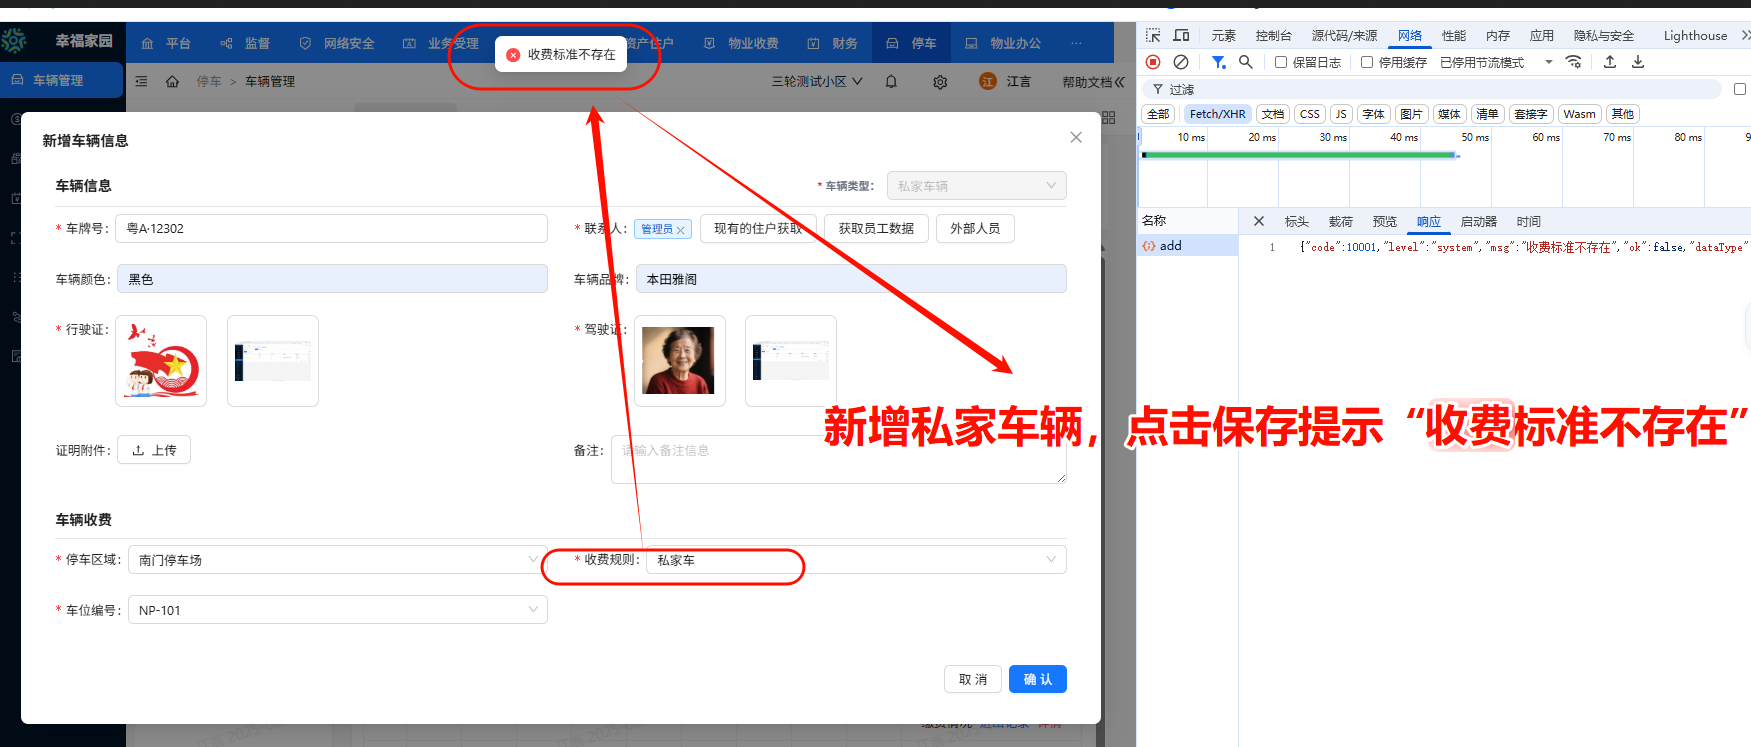Enable the 保留日志 checkbox
Image resolution: width=1751 pixels, height=747 pixels.
[1281, 62]
